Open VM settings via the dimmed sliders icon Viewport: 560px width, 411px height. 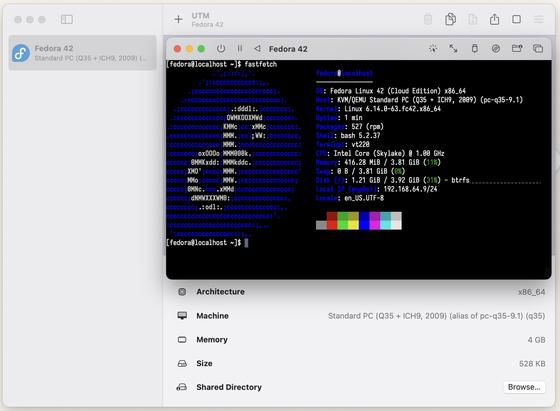(539, 19)
